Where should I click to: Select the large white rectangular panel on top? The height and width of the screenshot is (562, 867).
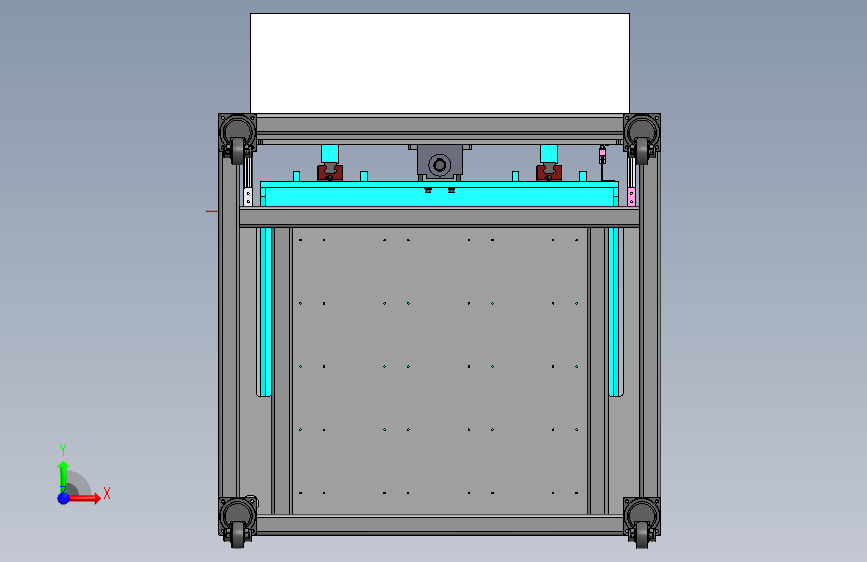click(440, 63)
